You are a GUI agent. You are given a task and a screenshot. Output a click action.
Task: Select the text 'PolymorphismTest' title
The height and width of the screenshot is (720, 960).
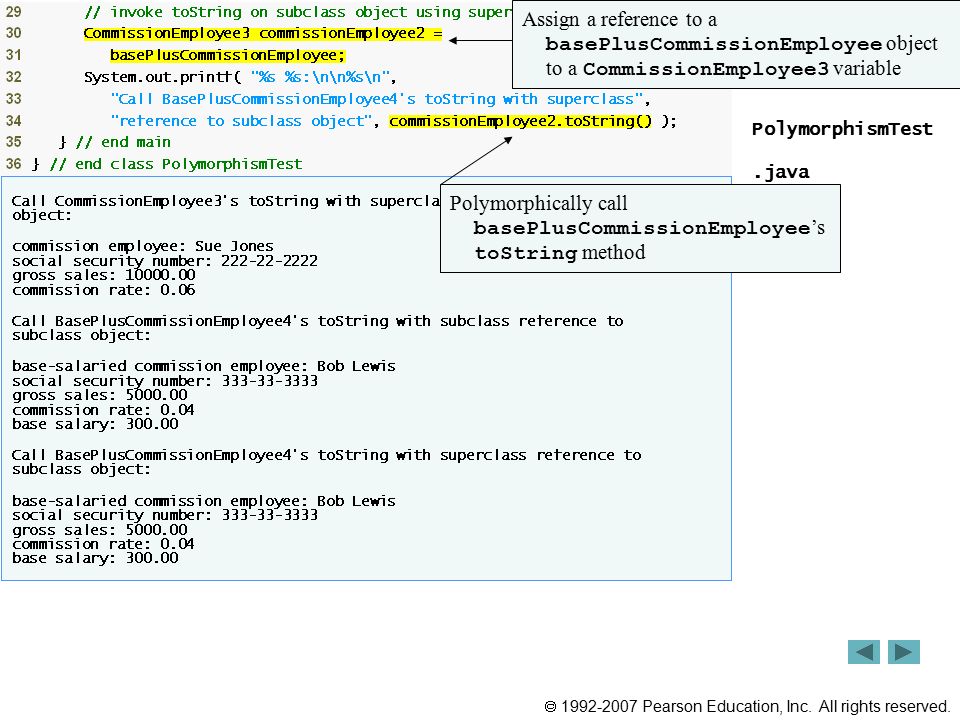pos(842,129)
